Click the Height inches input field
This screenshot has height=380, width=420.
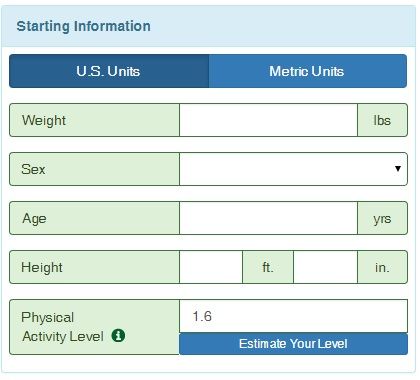tap(325, 267)
